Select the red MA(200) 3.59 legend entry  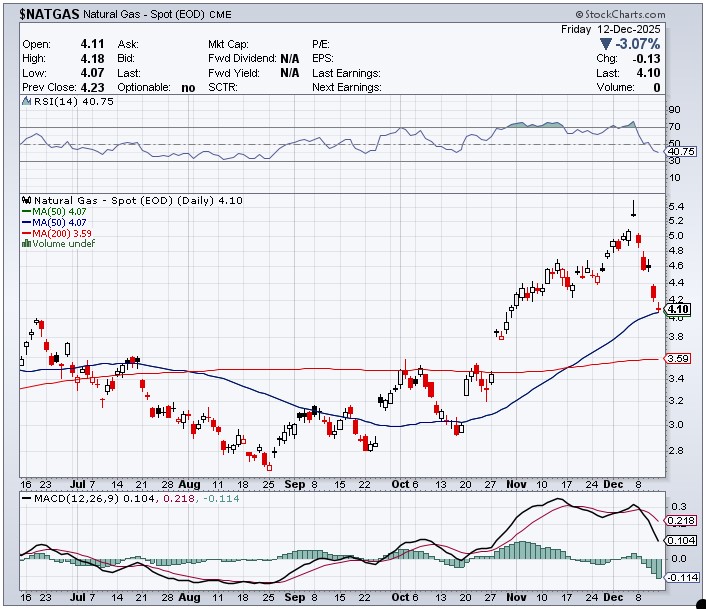point(57,233)
